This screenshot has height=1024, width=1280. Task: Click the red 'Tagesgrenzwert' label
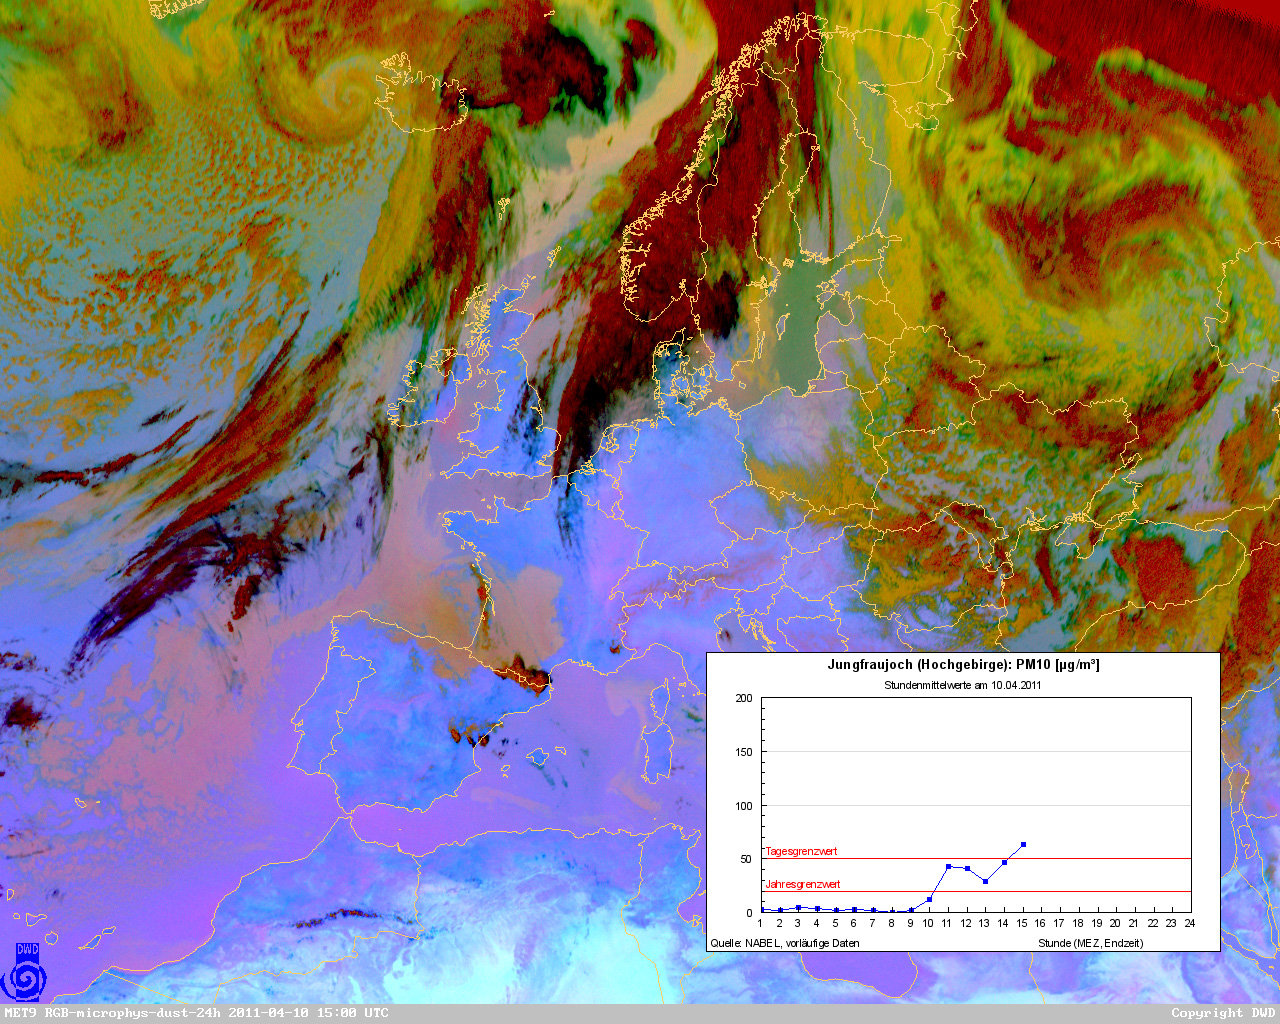(801, 851)
